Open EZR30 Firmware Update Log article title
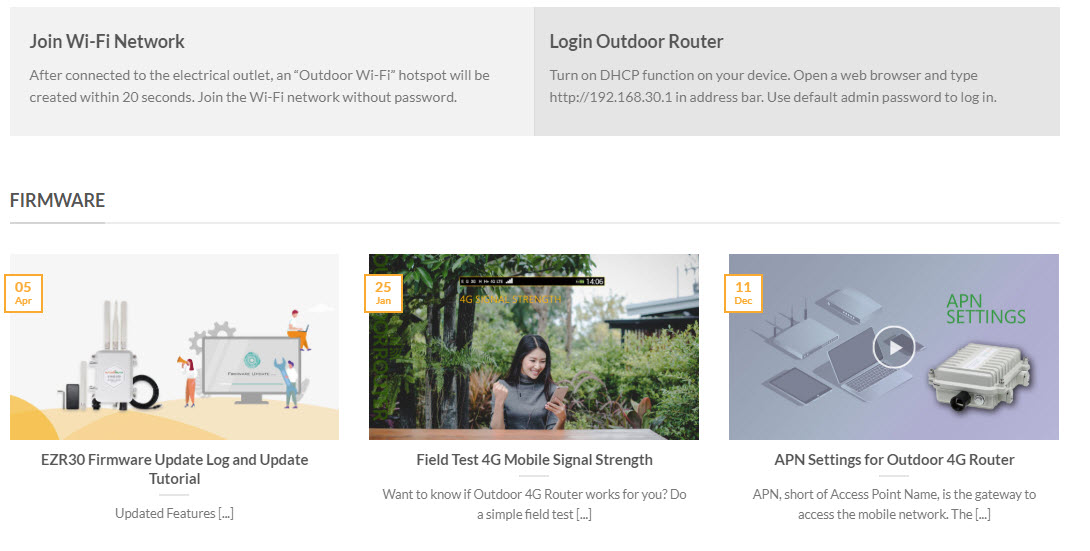This screenshot has width=1090, height=551. pyautogui.click(x=174, y=469)
